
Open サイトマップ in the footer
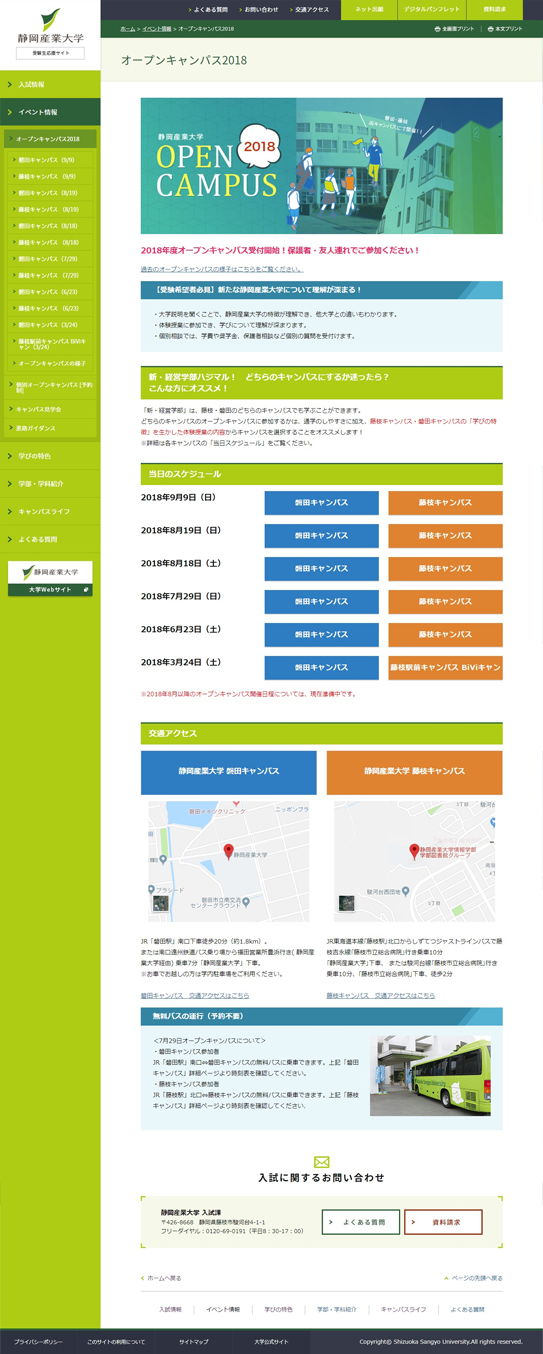click(x=194, y=1341)
